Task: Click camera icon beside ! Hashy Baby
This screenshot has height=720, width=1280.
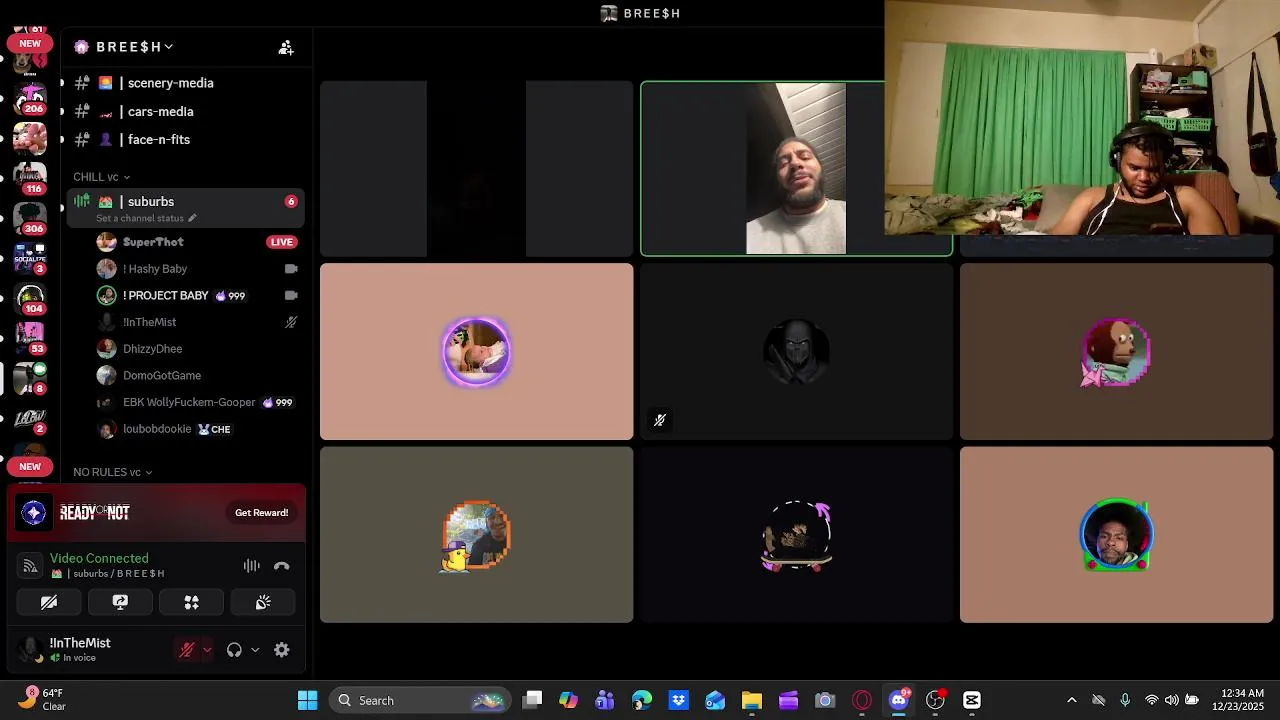Action: click(x=291, y=269)
